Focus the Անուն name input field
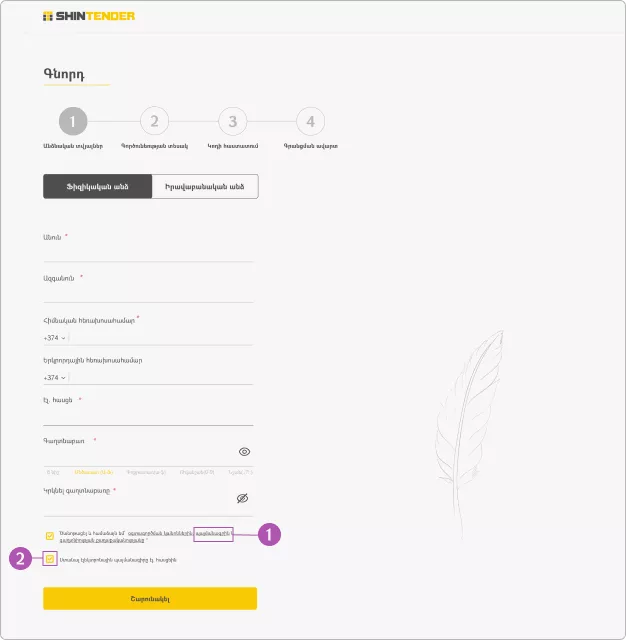626x640 pixels. point(149,253)
